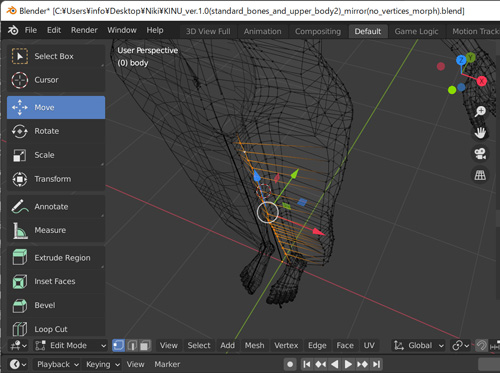Screen dimensions: 500x373
Task: Open the timeline editor type dropdown
Action: [18, 364]
